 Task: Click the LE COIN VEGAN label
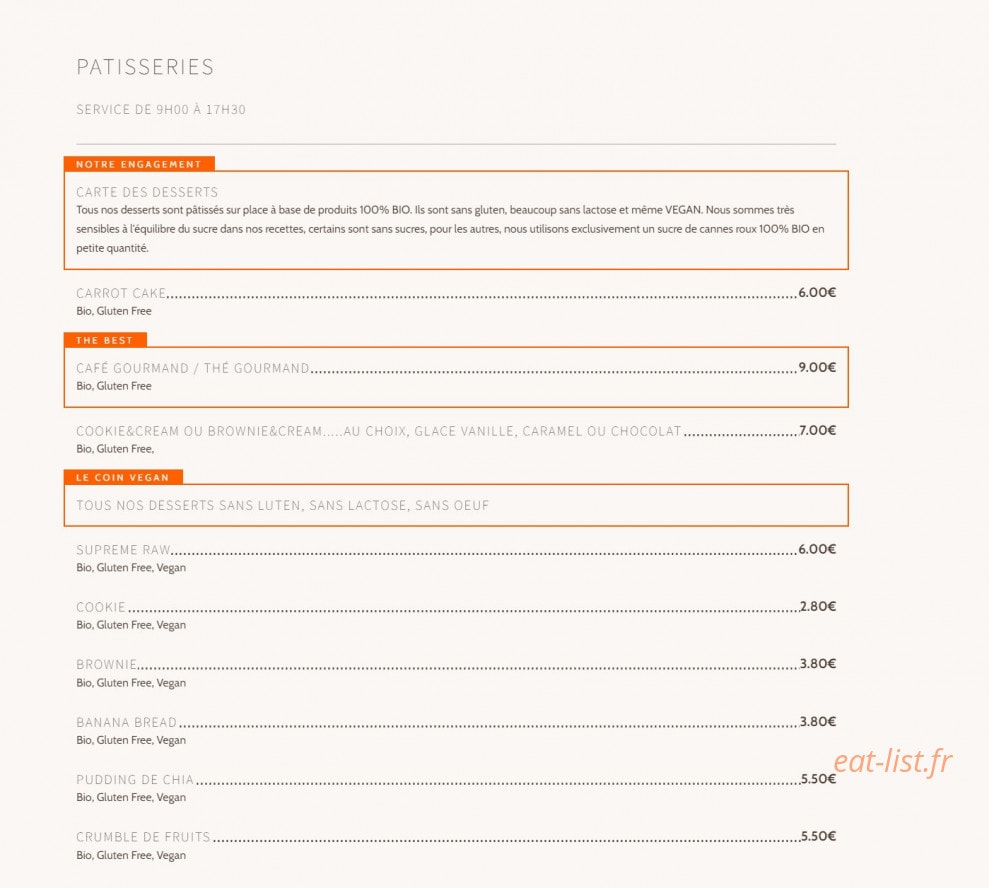point(123,477)
